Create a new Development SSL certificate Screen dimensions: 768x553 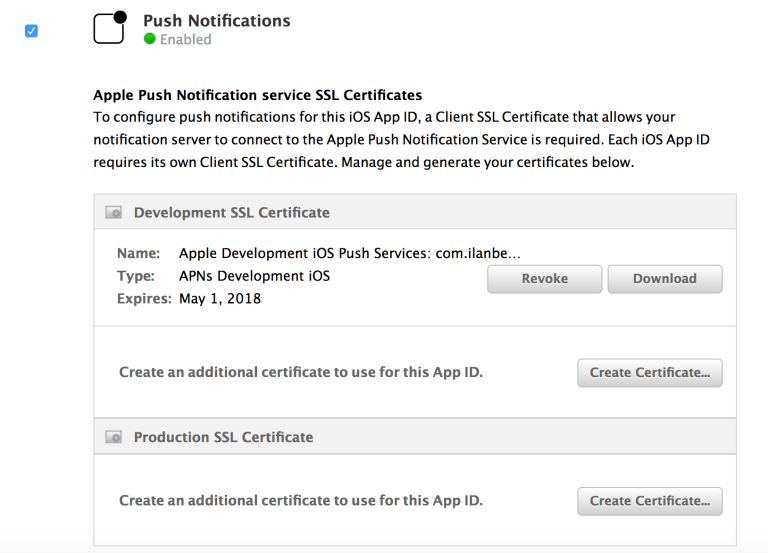(649, 372)
